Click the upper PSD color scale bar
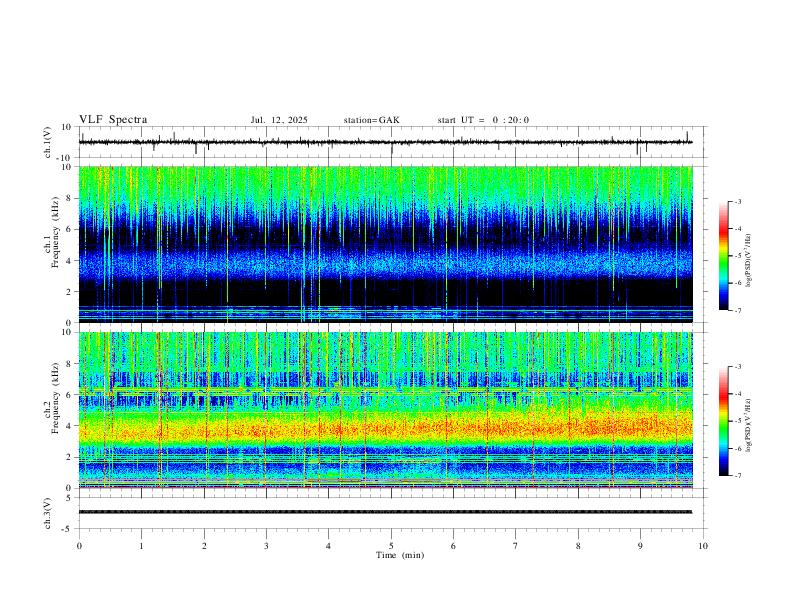The width and height of the screenshot is (792, 612). [723, 256]
